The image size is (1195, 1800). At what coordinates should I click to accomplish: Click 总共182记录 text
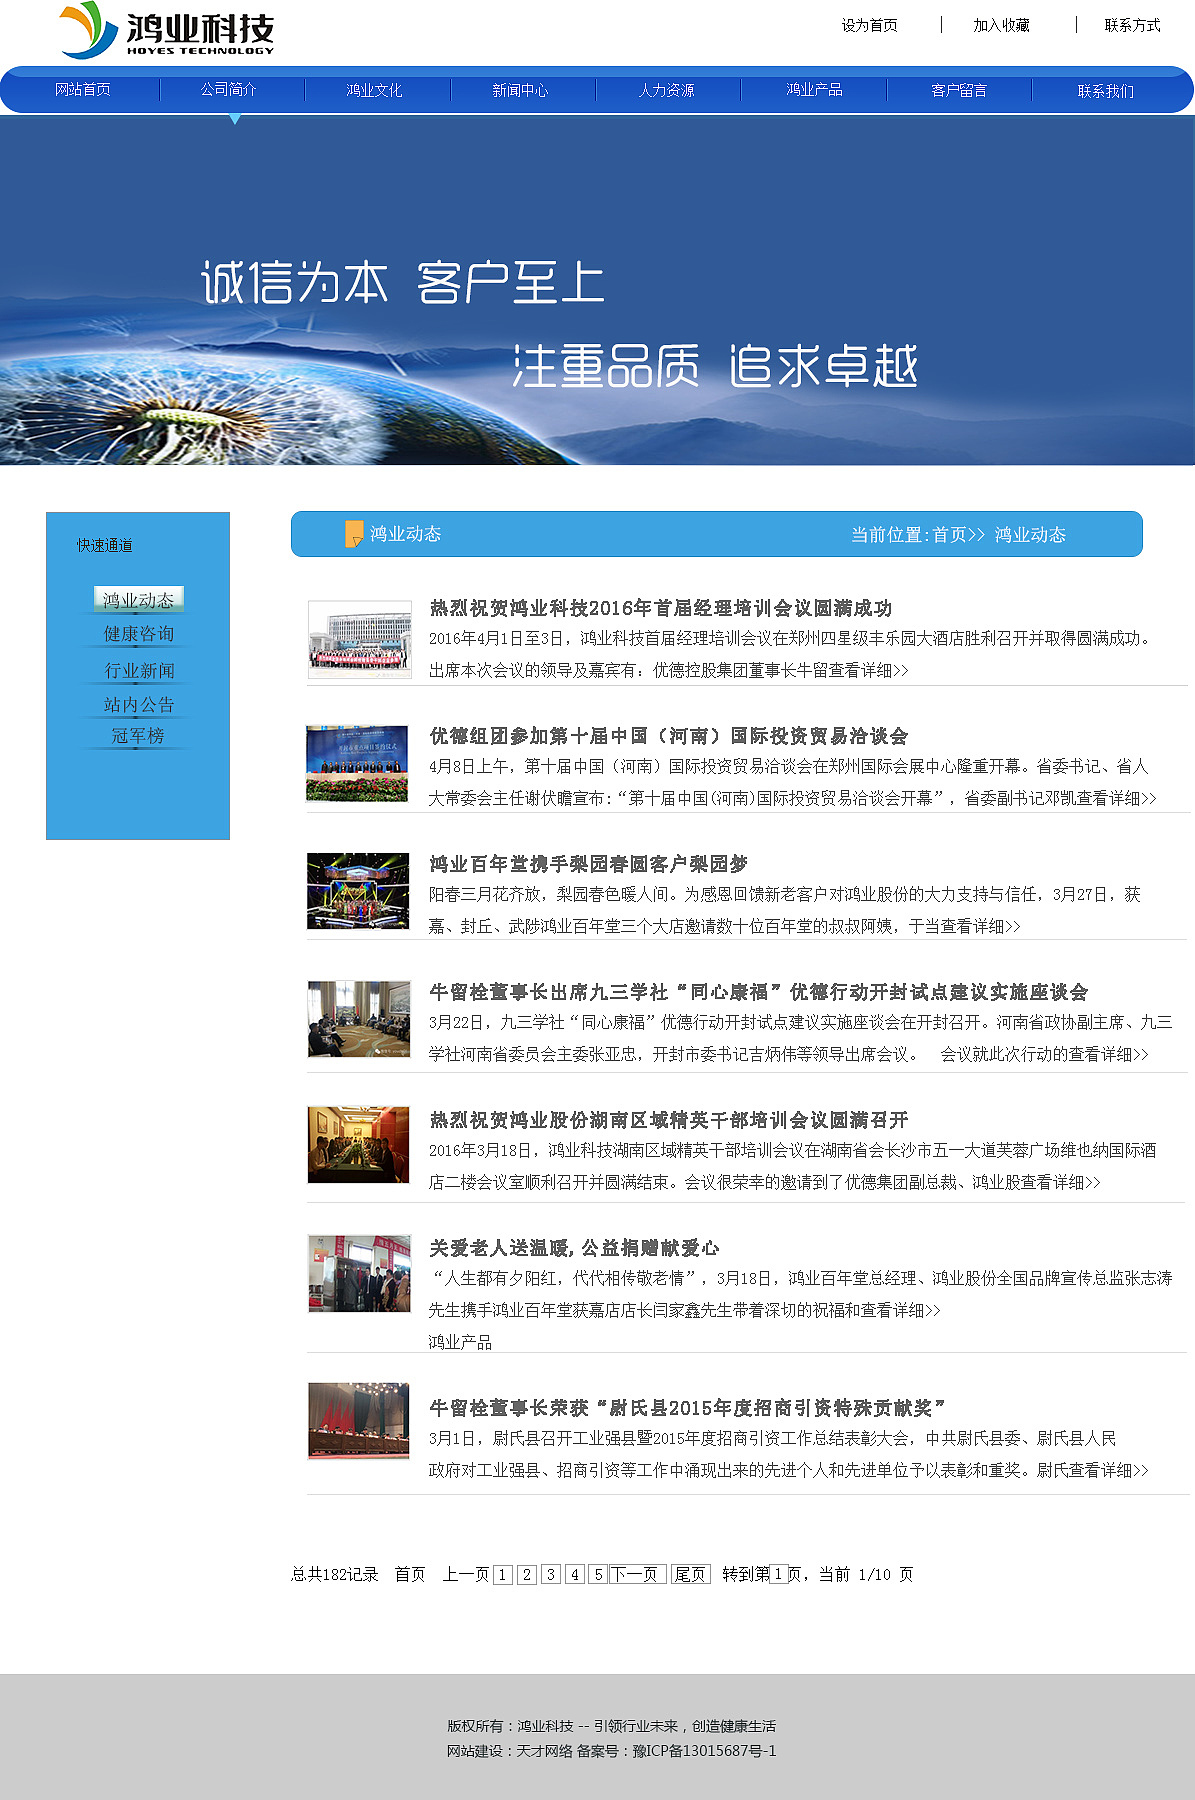[335, 1574]
